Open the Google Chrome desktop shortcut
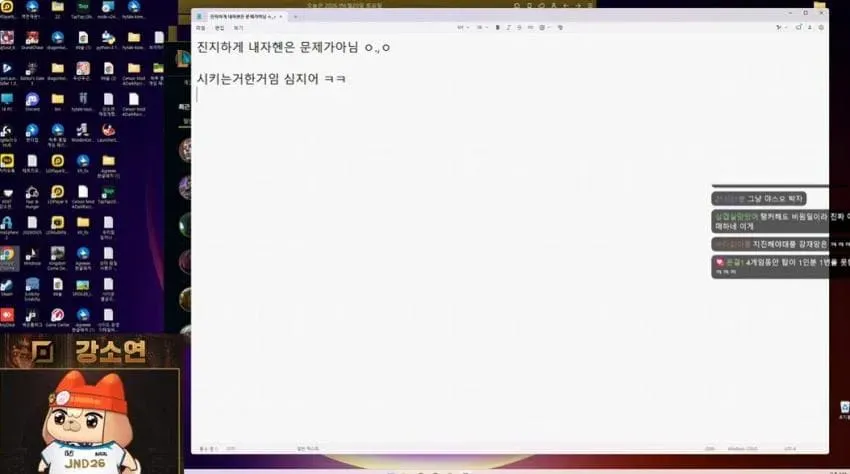The height and width of the screenshot is (474, 850). point(8,257)
